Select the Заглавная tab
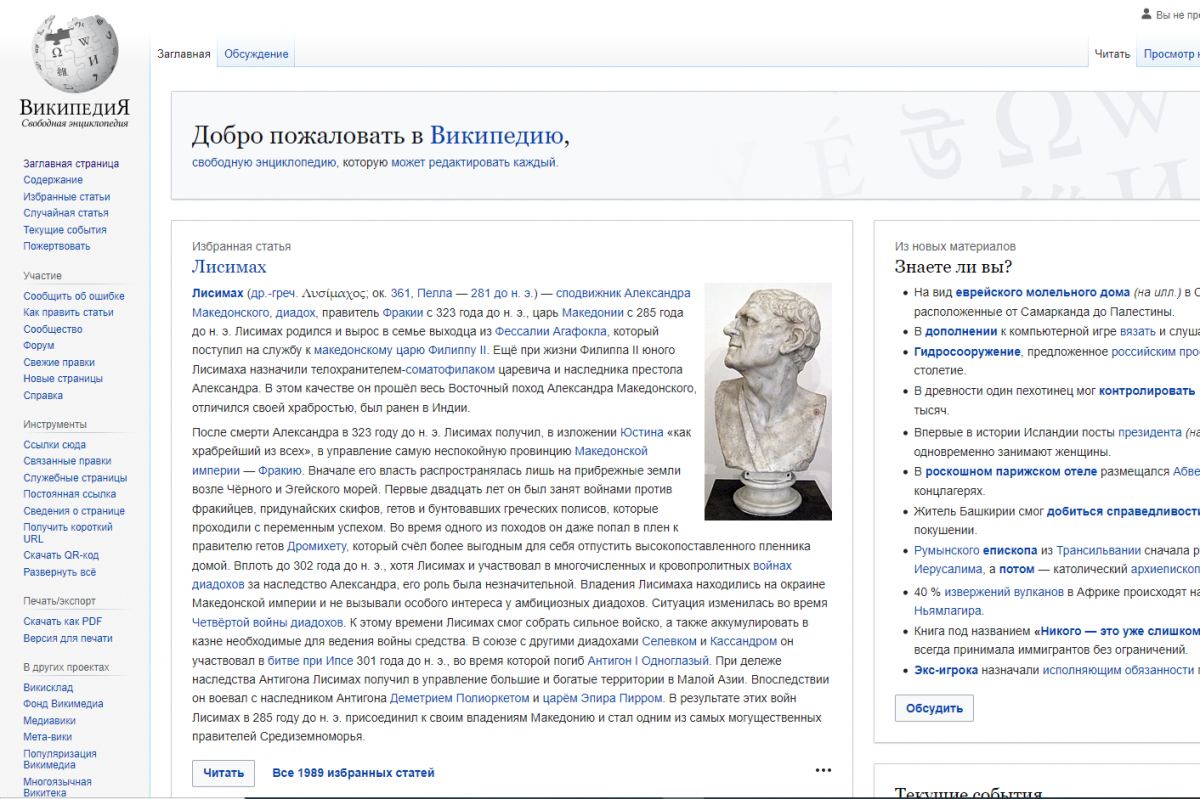1200x799 pixels. [184, 54]
